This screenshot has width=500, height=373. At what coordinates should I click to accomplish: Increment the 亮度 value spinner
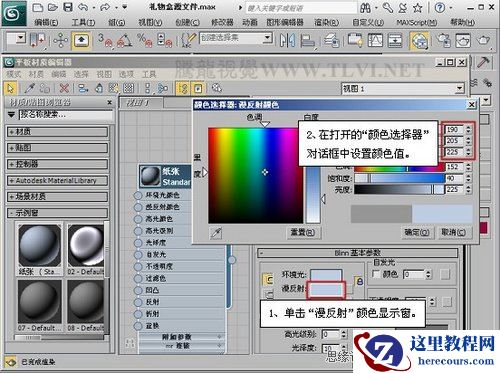pyautogui.click(x=469, y=187)
